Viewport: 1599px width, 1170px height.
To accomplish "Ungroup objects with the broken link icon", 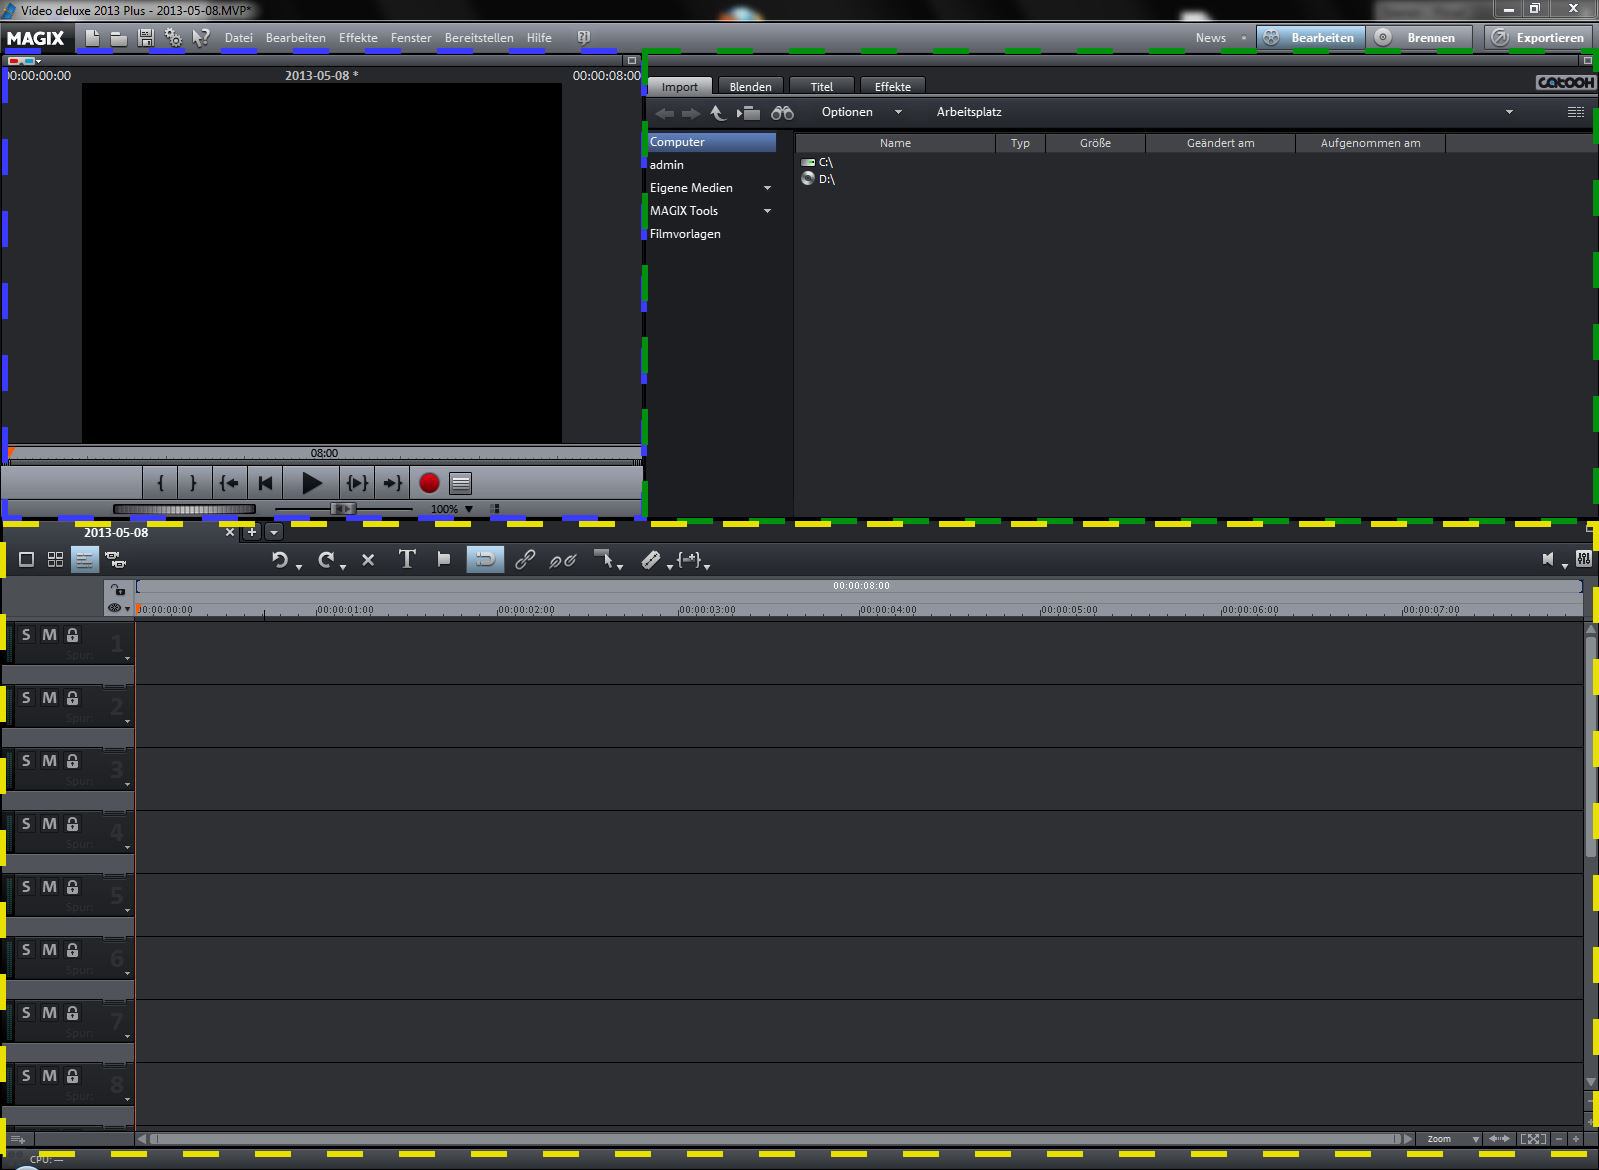I will point(563,560).
